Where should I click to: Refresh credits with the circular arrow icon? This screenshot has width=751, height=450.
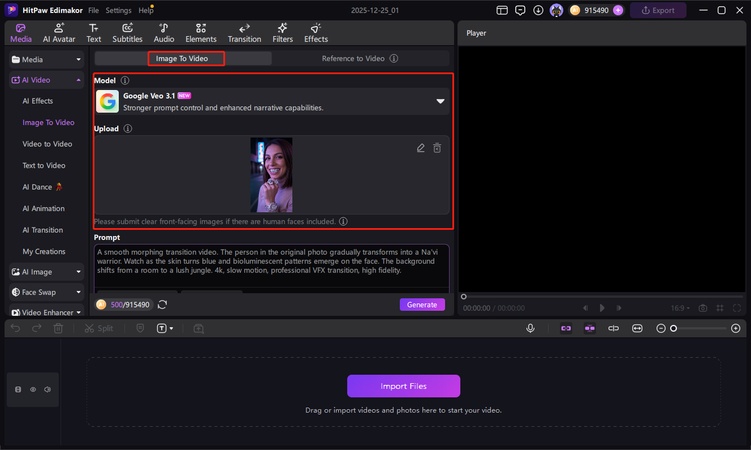pos(162,304)
